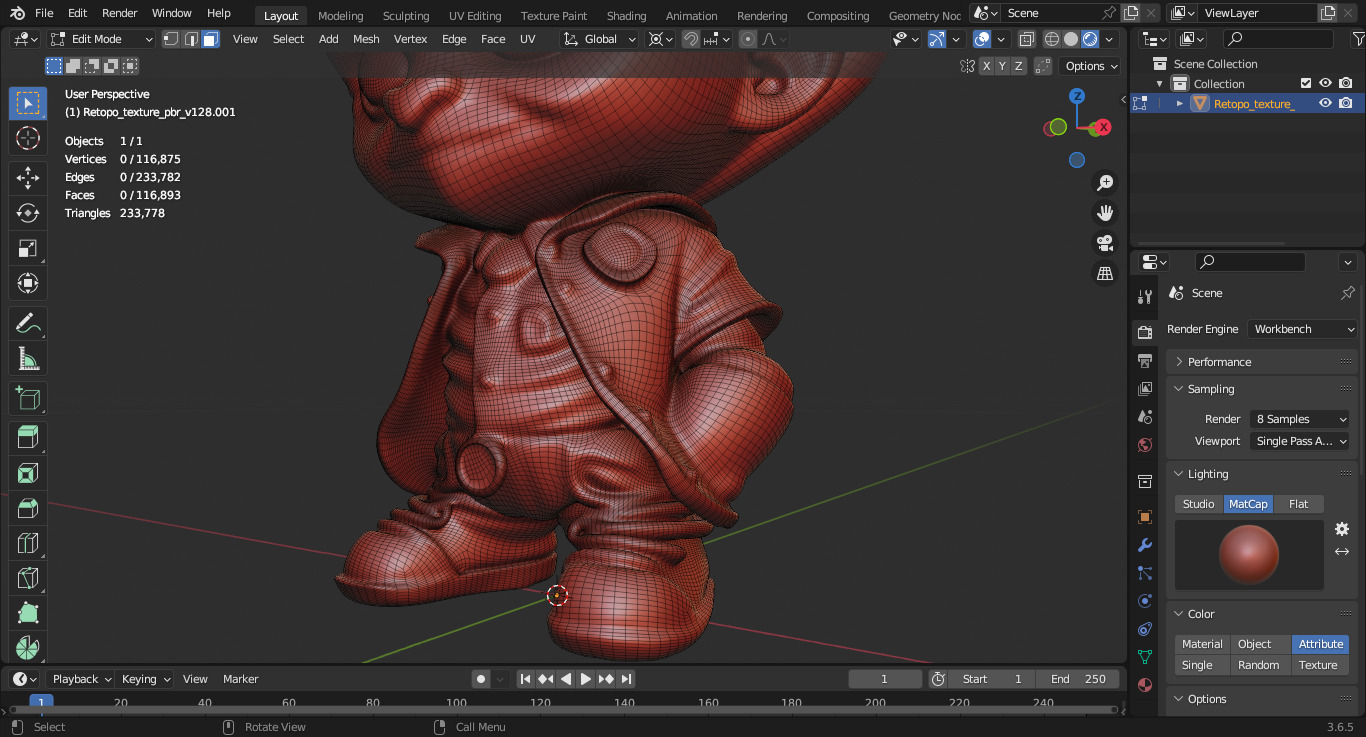Set color mode to Material

tap(1202, 644)
